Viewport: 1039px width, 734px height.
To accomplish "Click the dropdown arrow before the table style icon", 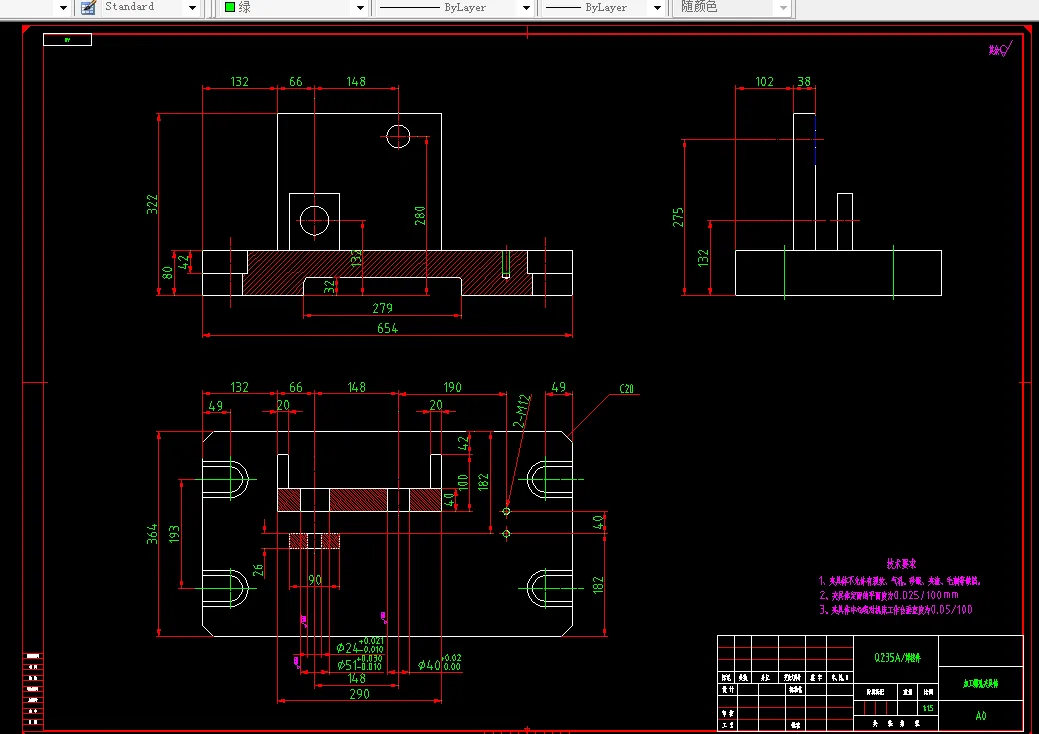I will (x=63, y=7).
